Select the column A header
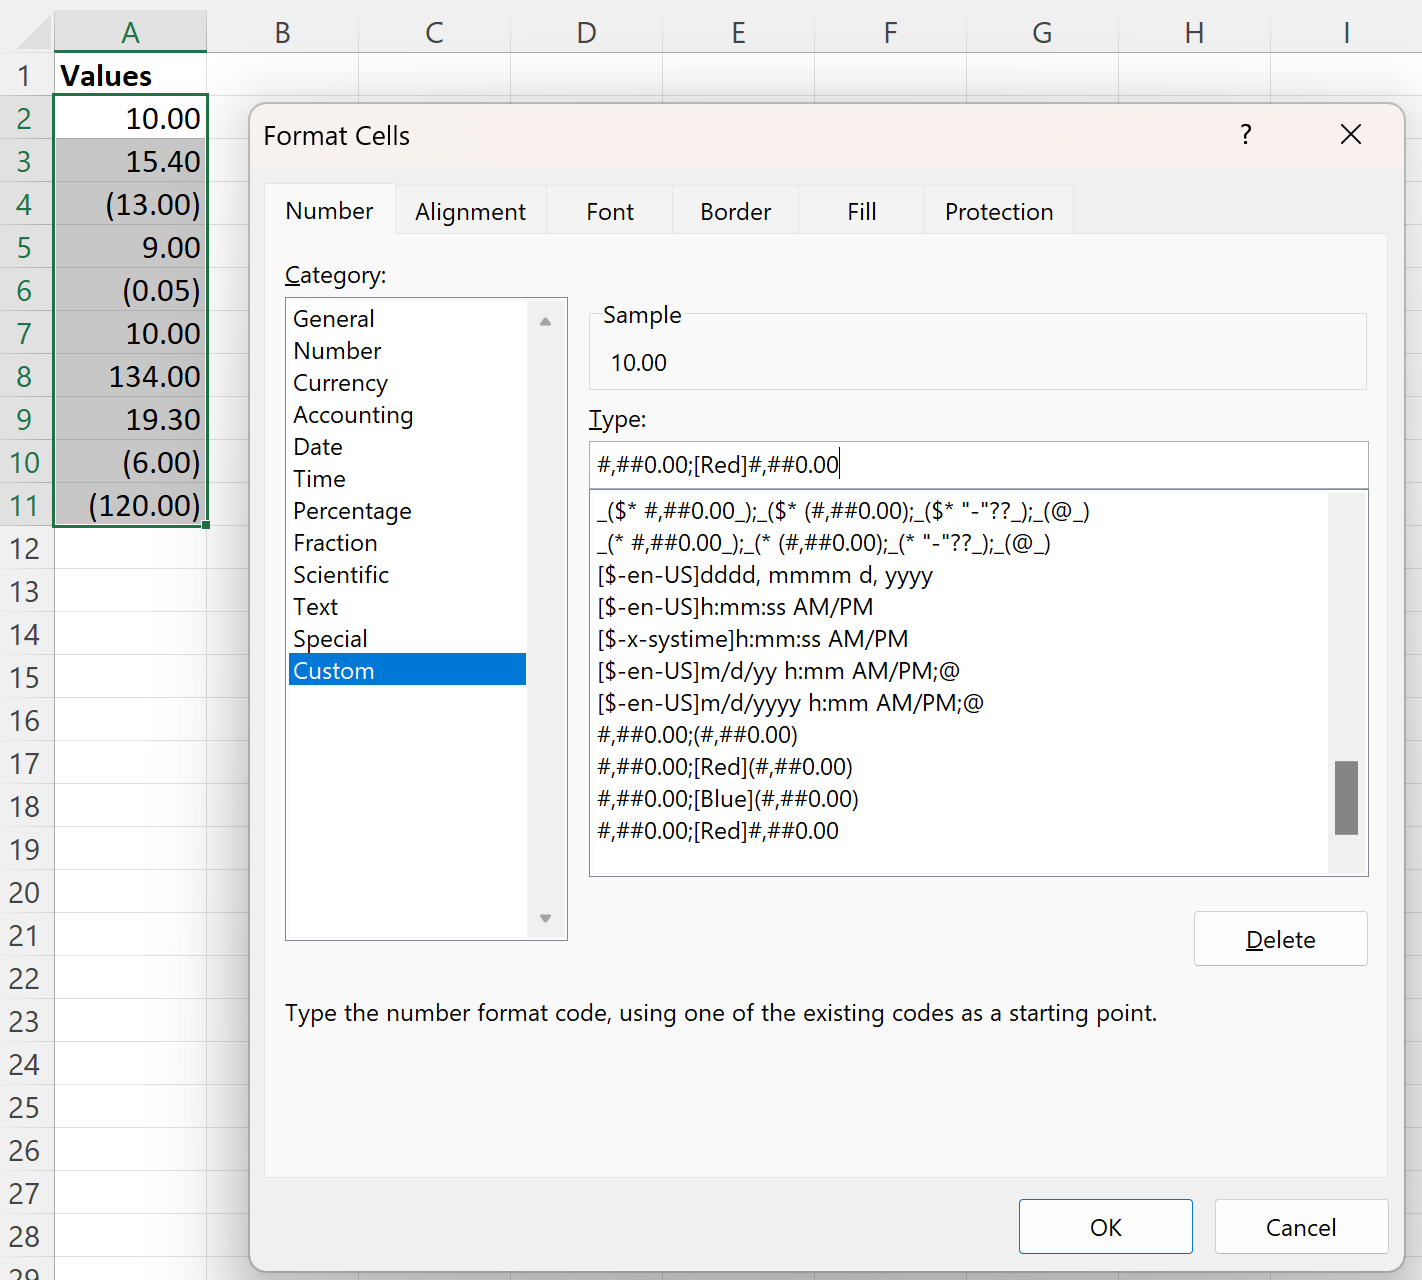The image size is (1422, 1280). pyautogui.click(x=130, y=32)
